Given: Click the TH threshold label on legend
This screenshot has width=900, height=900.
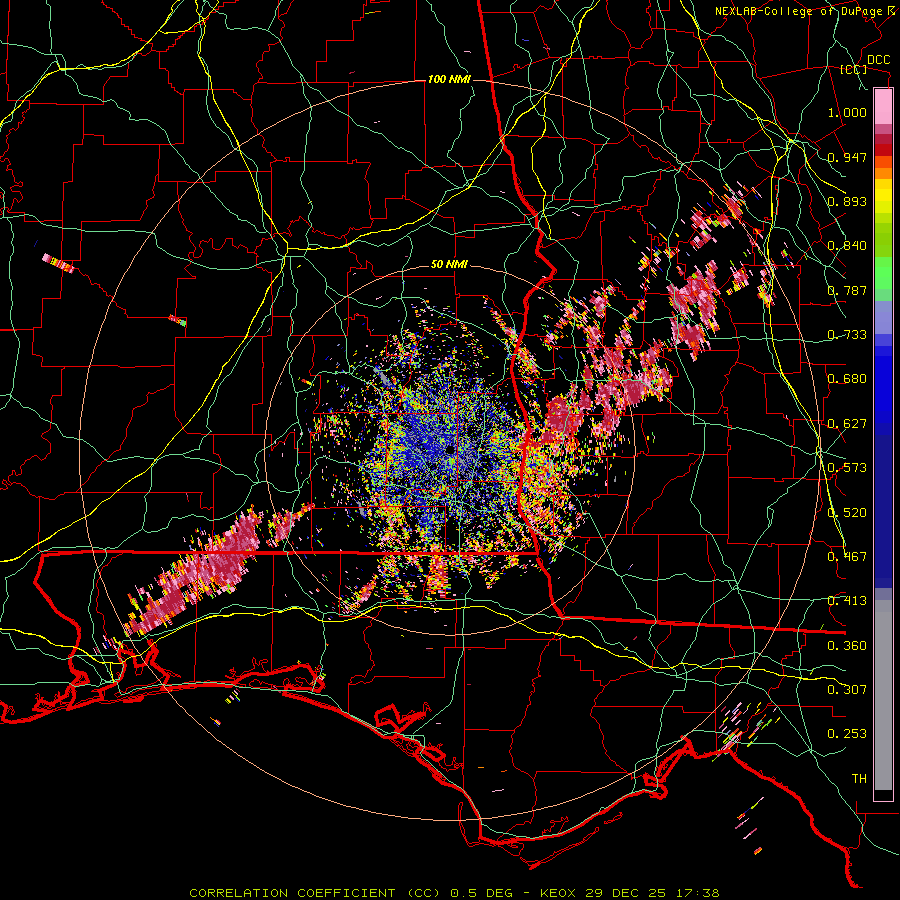Looking at the screenshot, I should pyautogui.click(x=859, y=779).
